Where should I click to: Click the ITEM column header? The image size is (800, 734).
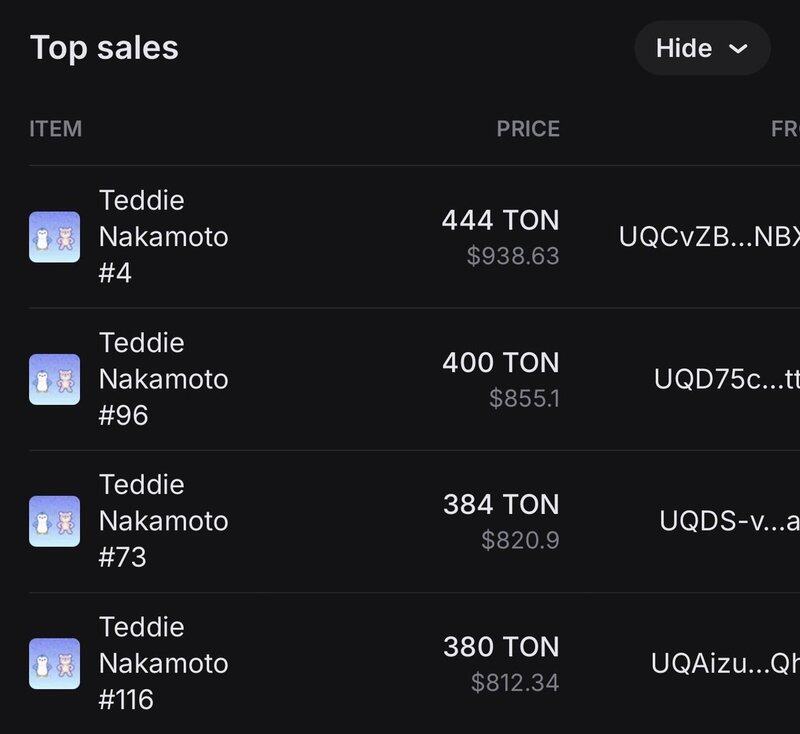click(x=56, y=129)
